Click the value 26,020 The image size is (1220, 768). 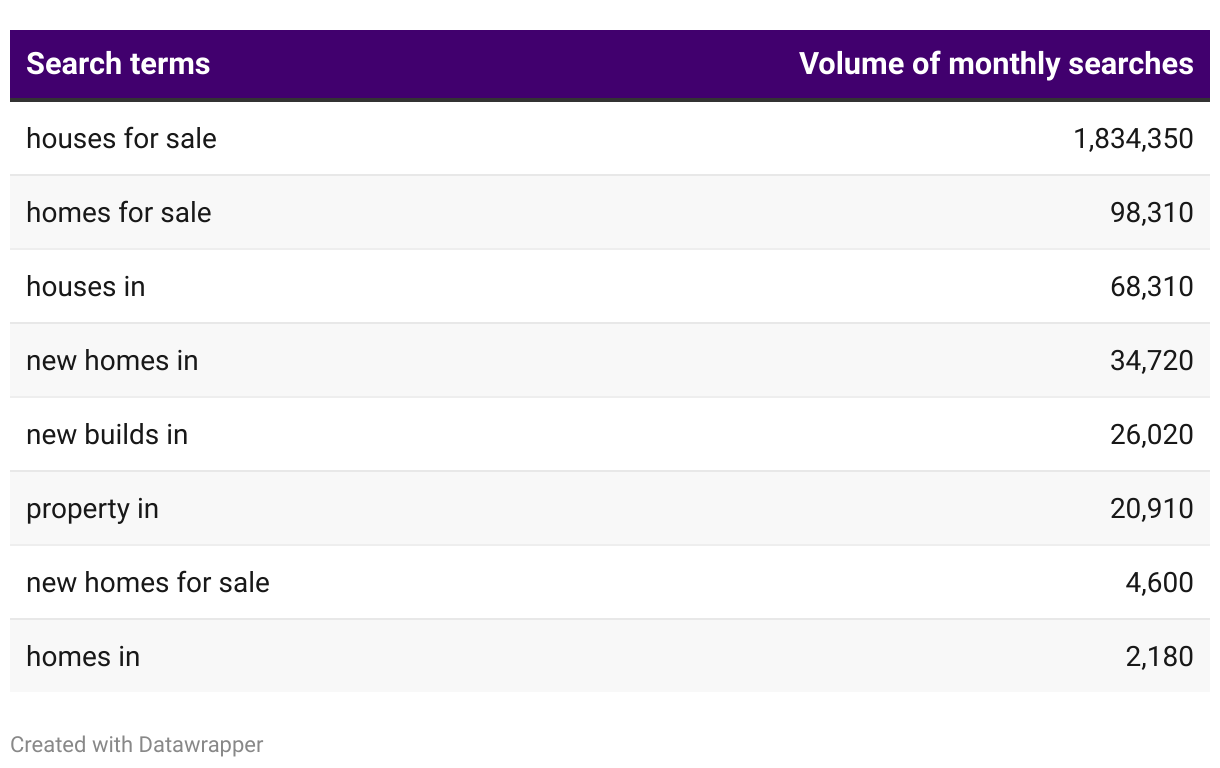point(1151,434)
